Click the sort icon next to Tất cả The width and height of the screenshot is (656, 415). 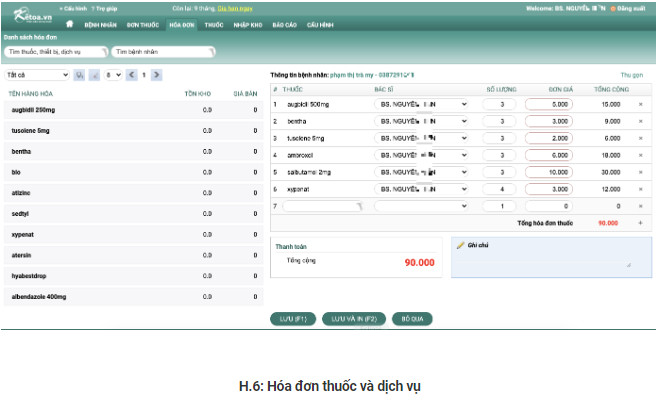click(80, 75)
